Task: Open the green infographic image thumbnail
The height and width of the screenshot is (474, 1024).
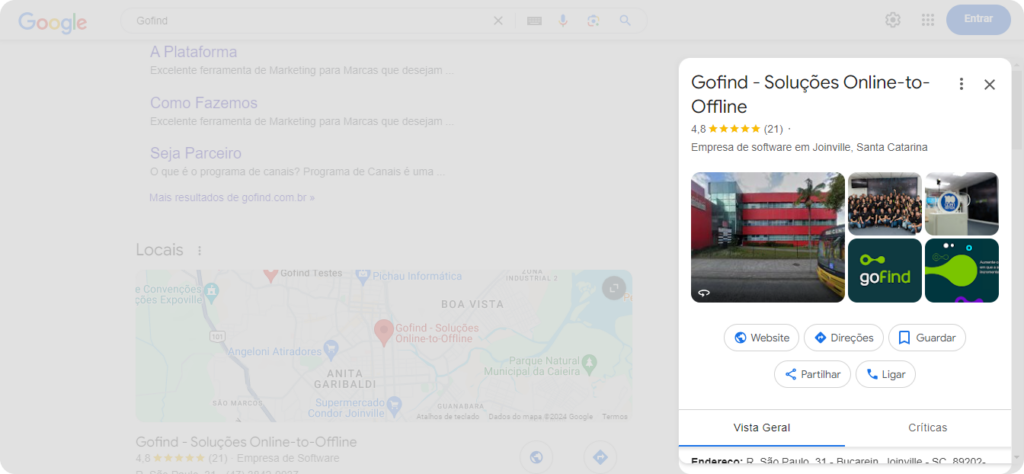Action: tap(962, 270)
